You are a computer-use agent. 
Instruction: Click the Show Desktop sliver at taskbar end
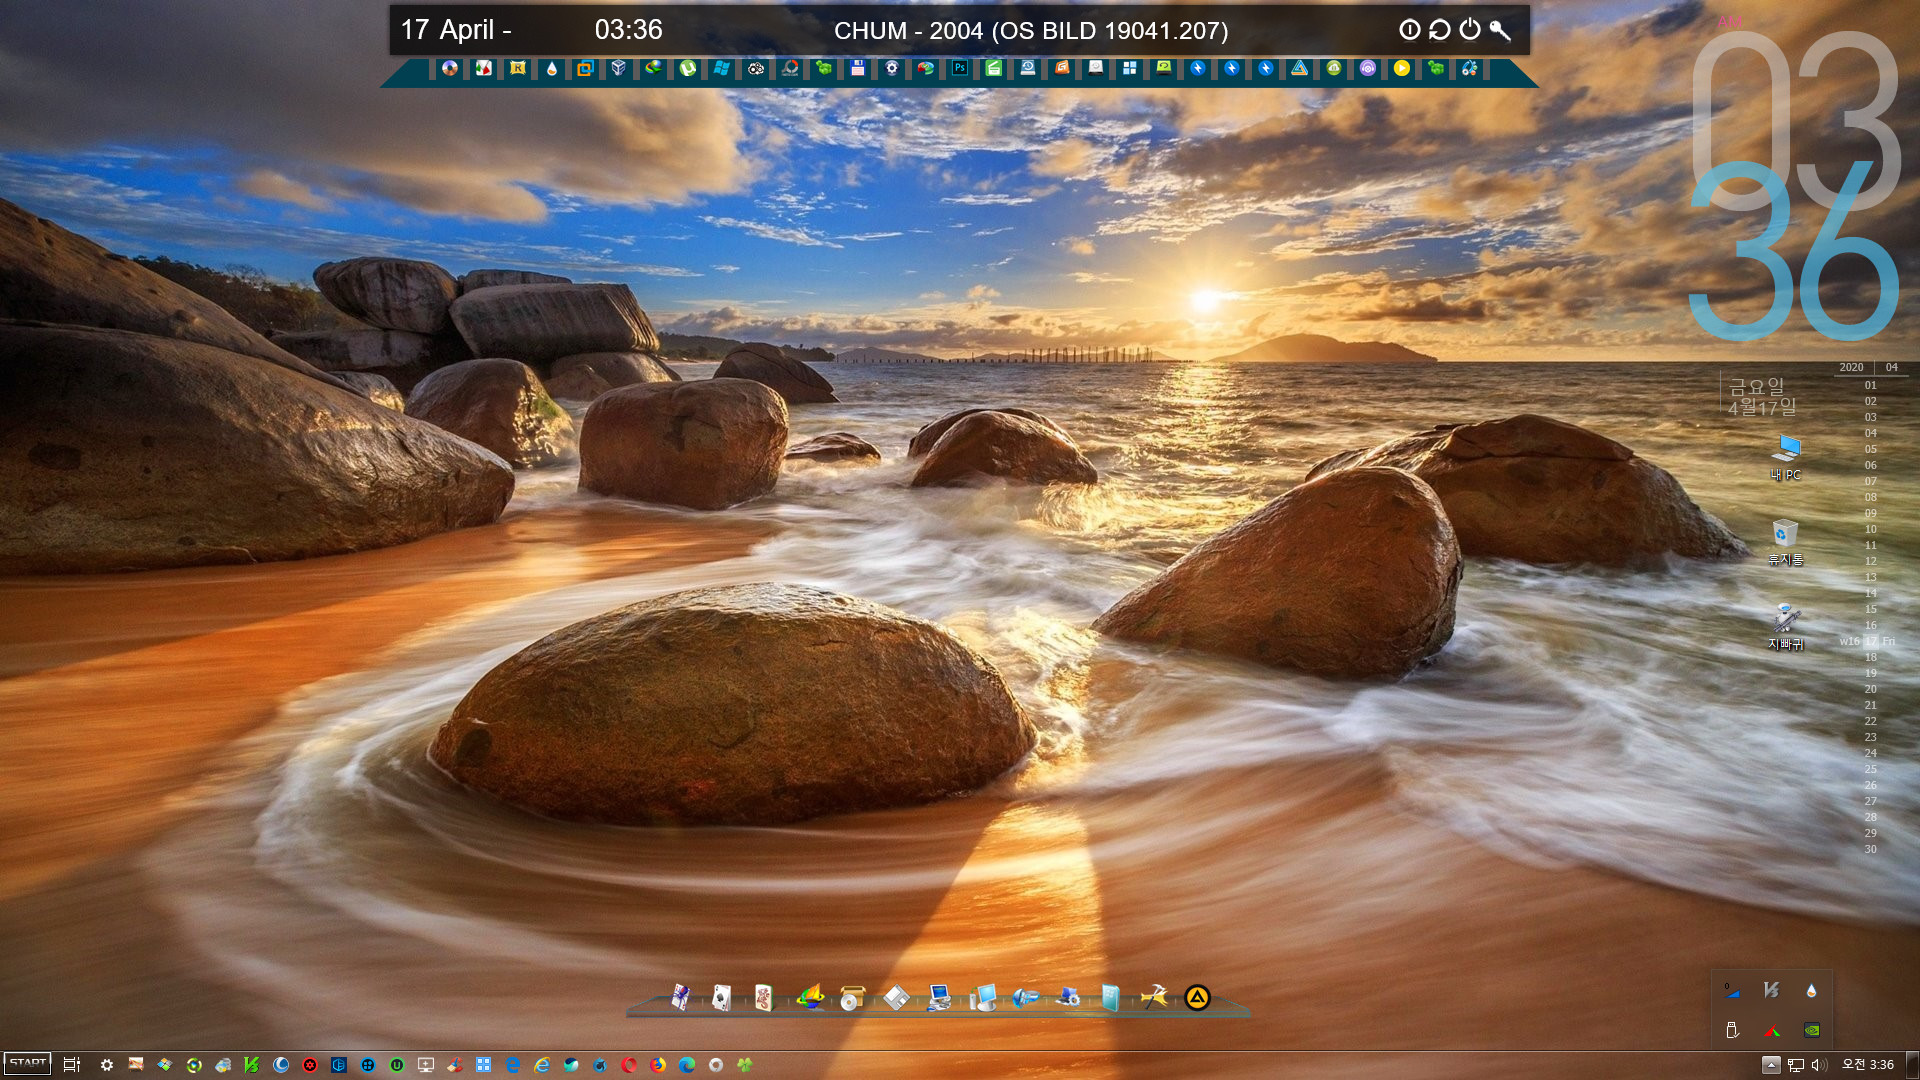coord(1913,1065)
